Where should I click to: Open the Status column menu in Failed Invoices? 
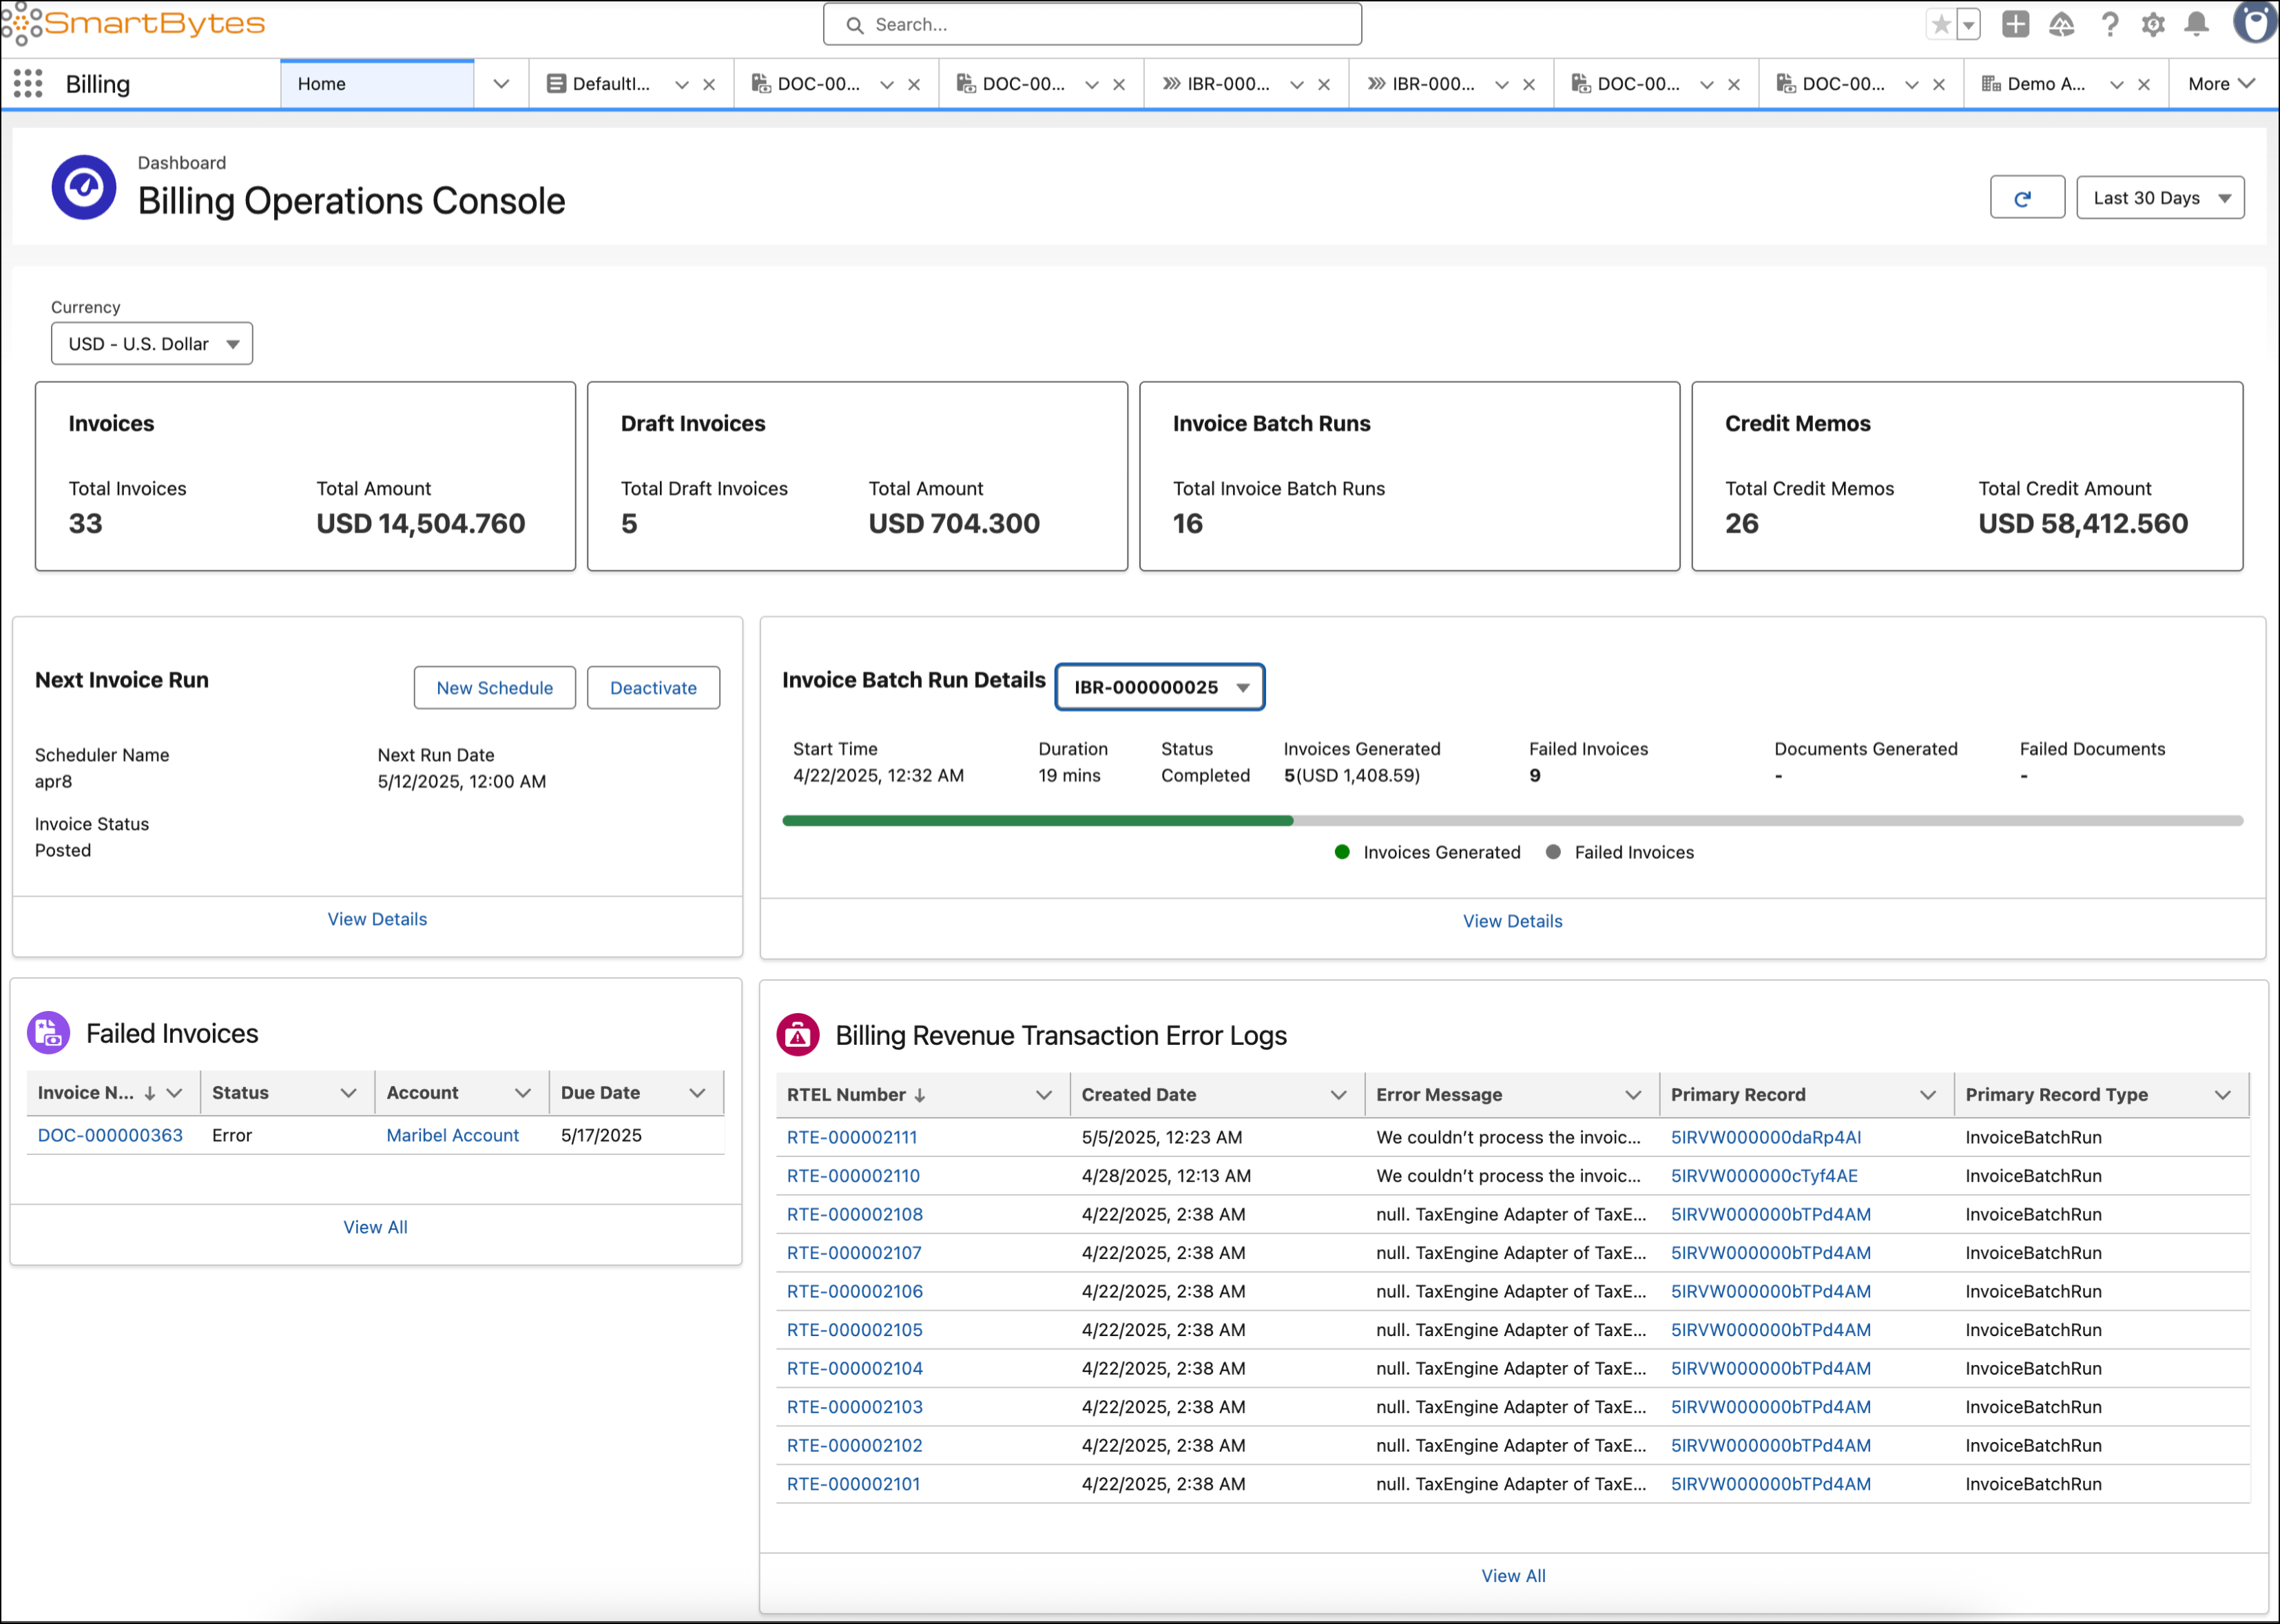tap(348, 1093)
